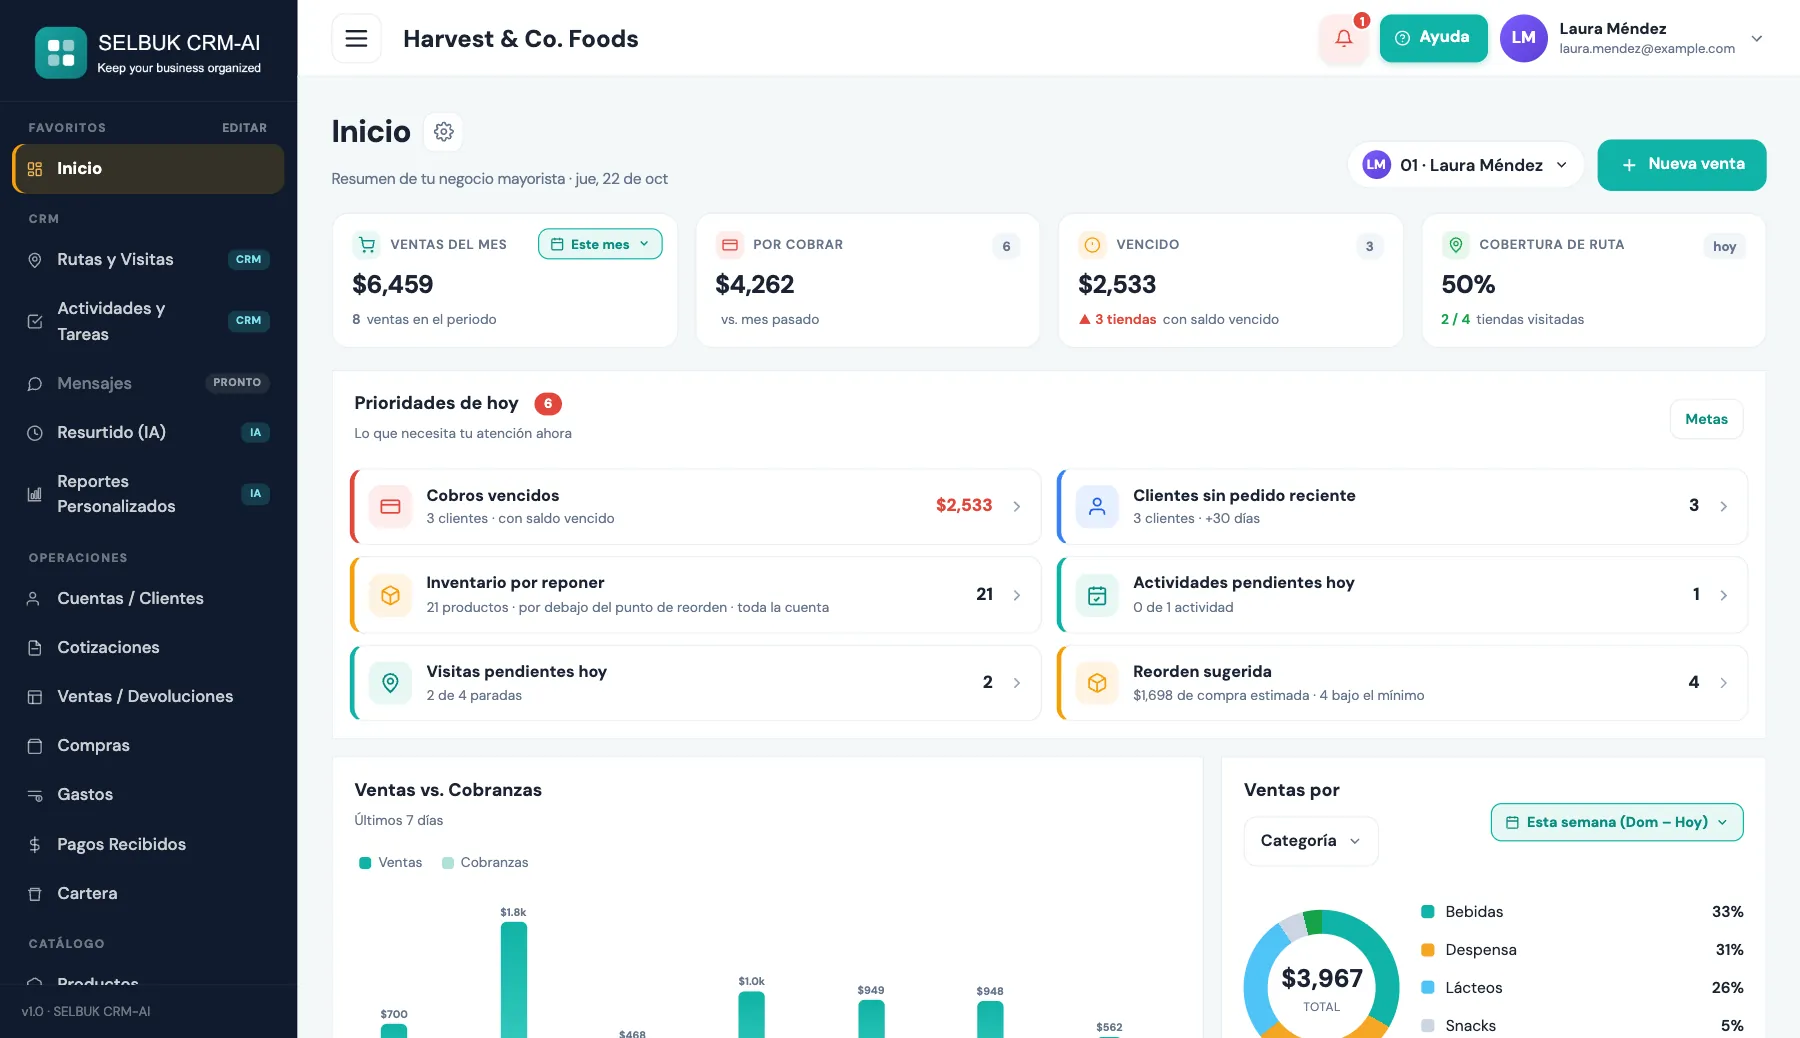This screenshot has width=1800, height=1038.
Task: Click the Cartera sidebar icon
Action: (x=35, y=894)
